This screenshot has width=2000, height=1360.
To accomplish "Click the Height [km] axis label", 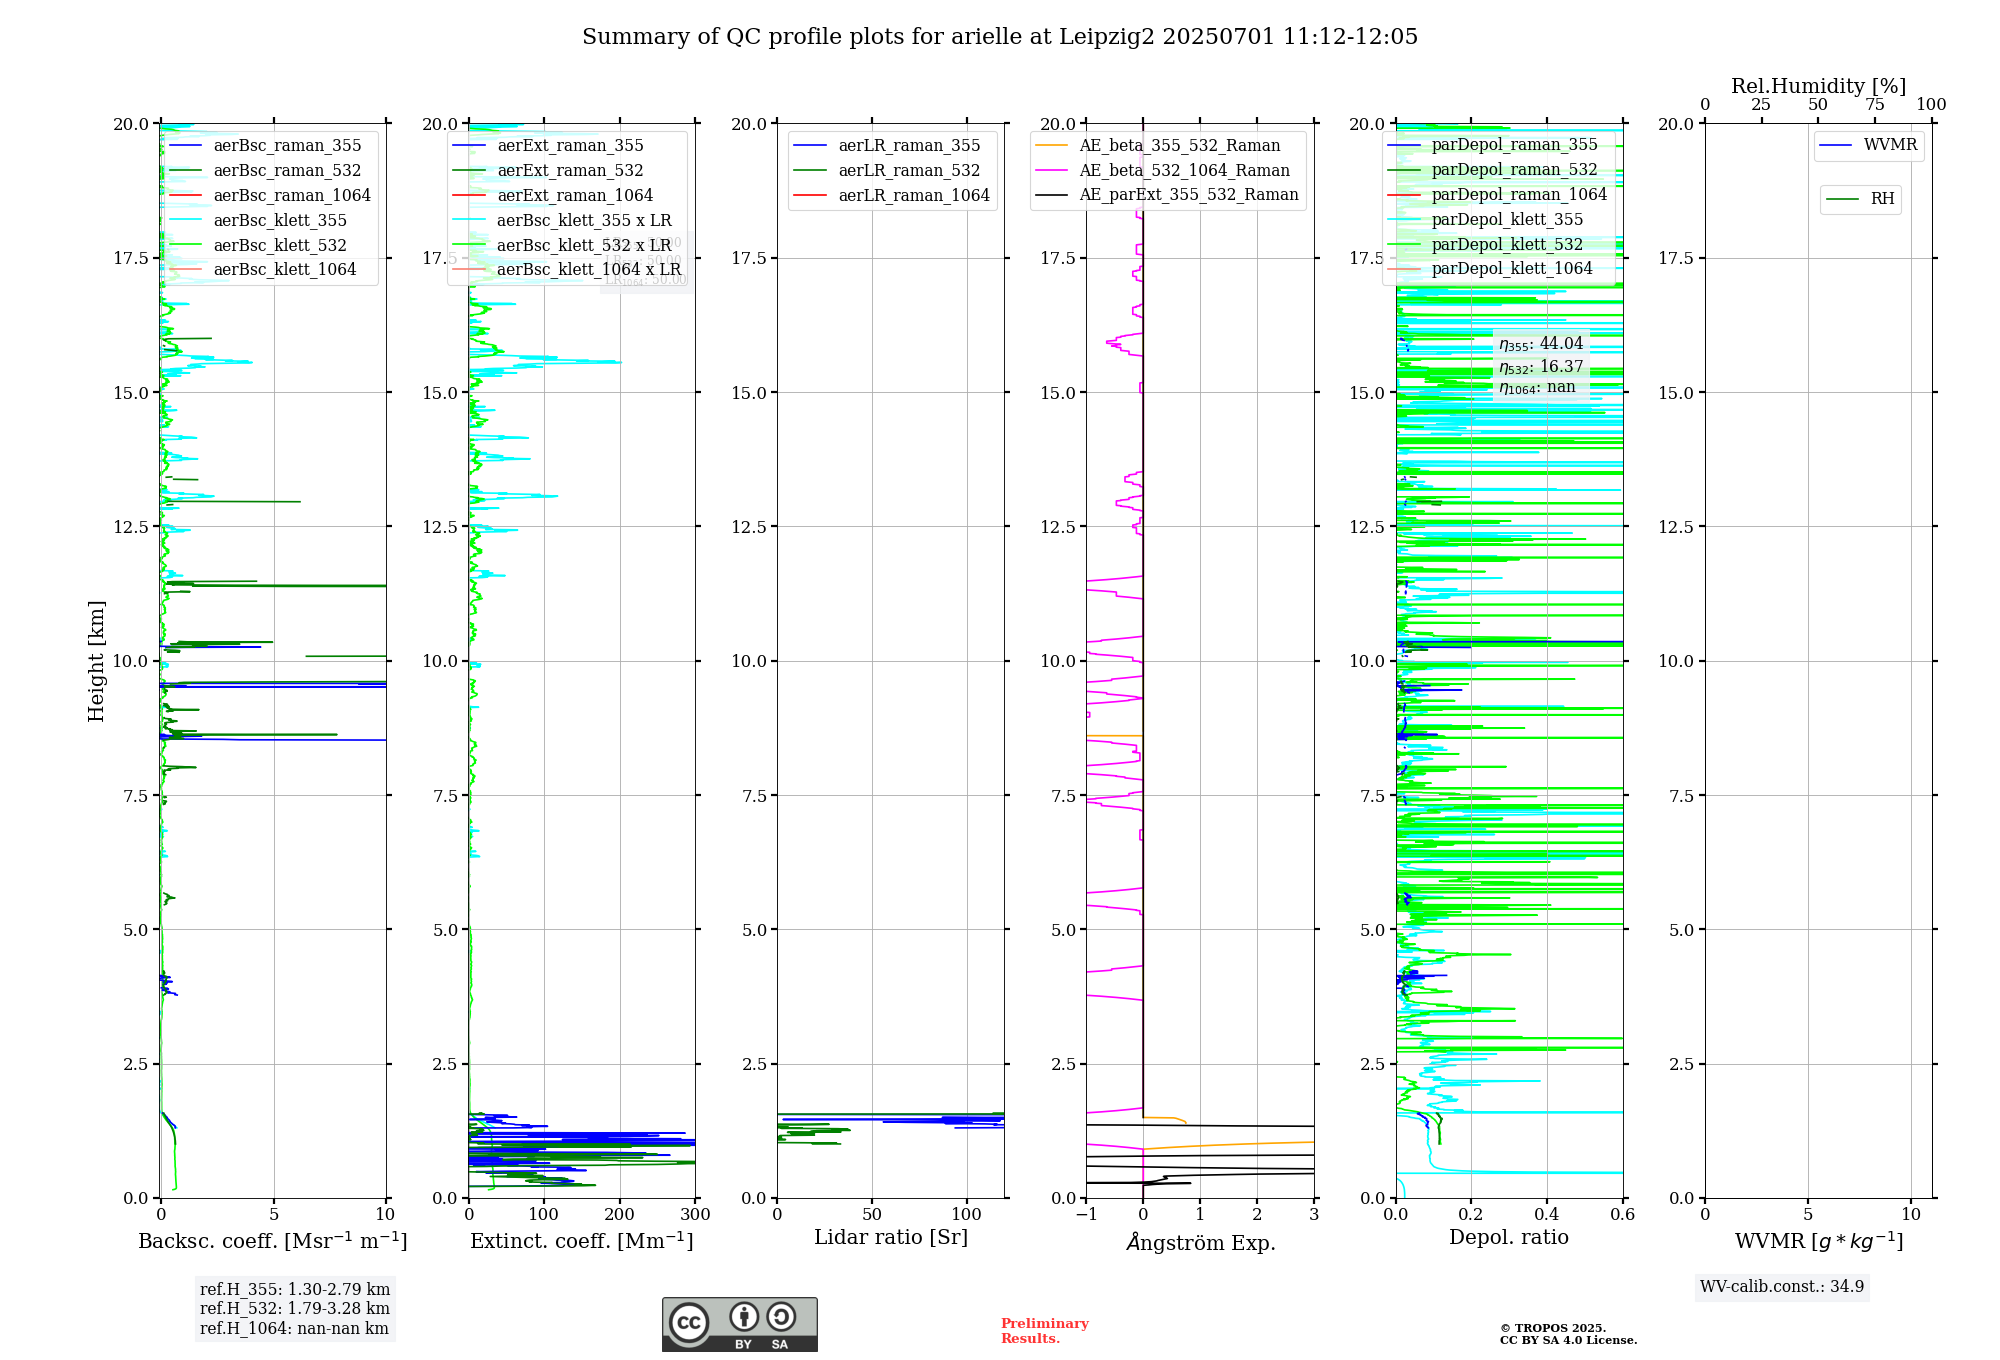I will click(96, 661).
